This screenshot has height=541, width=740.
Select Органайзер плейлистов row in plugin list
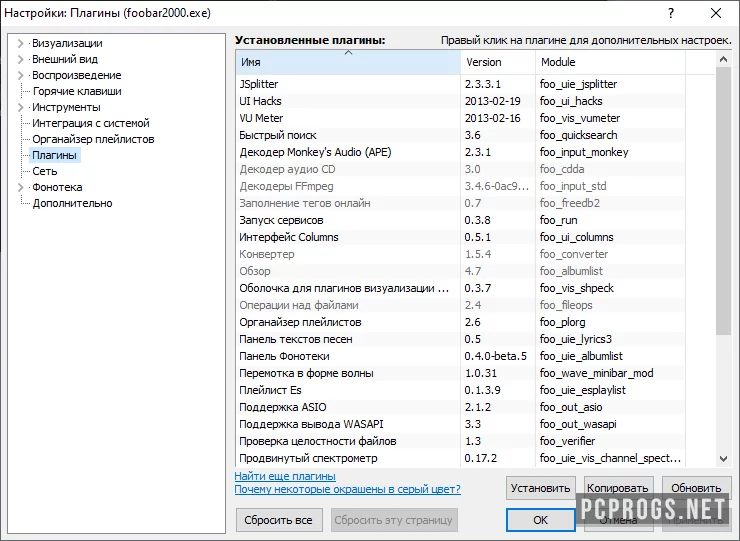(x=460, y=322)
